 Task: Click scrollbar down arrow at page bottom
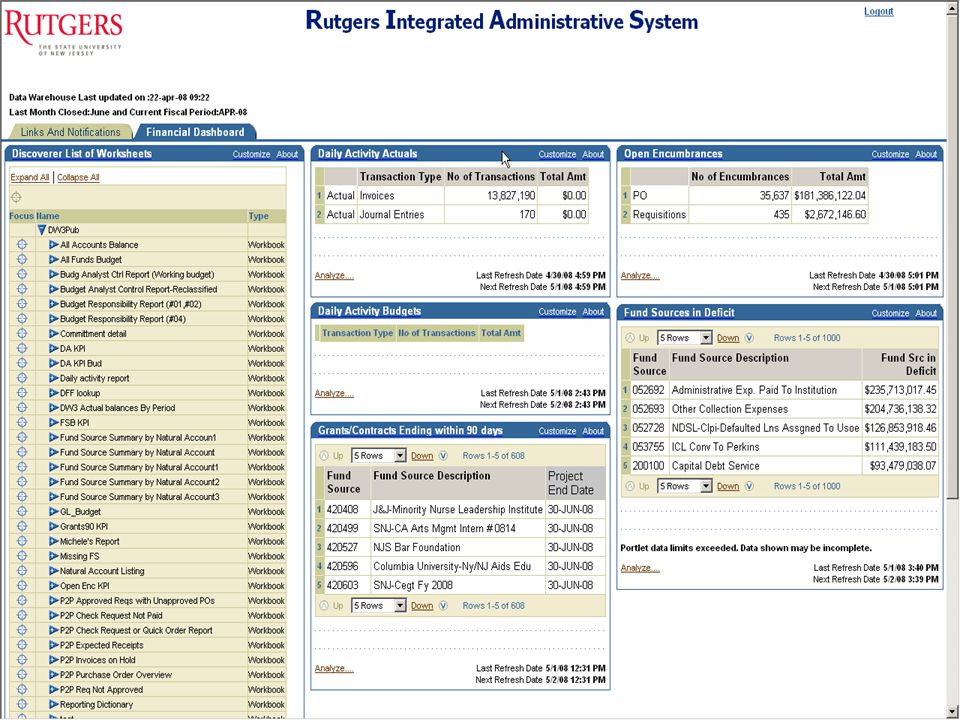953,713
